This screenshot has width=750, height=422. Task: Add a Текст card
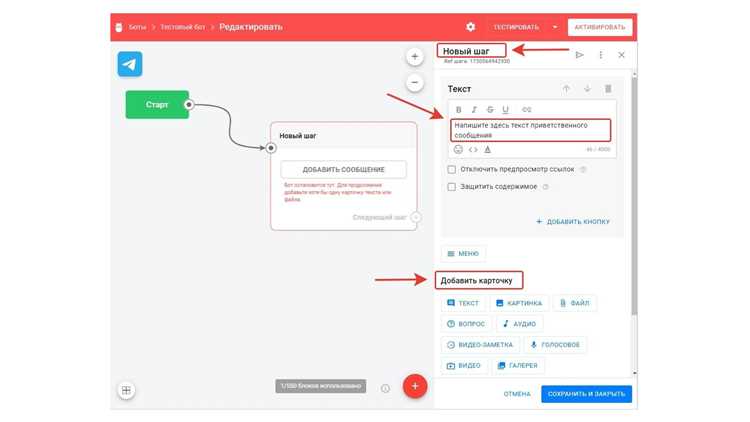tap(463, 303)
